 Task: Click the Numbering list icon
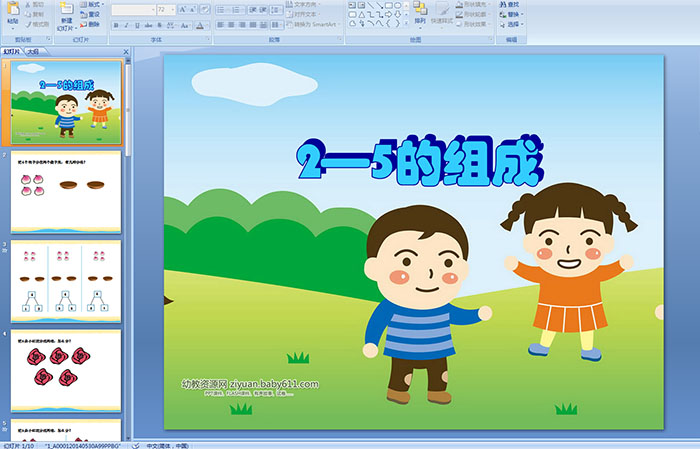point(238,9)
